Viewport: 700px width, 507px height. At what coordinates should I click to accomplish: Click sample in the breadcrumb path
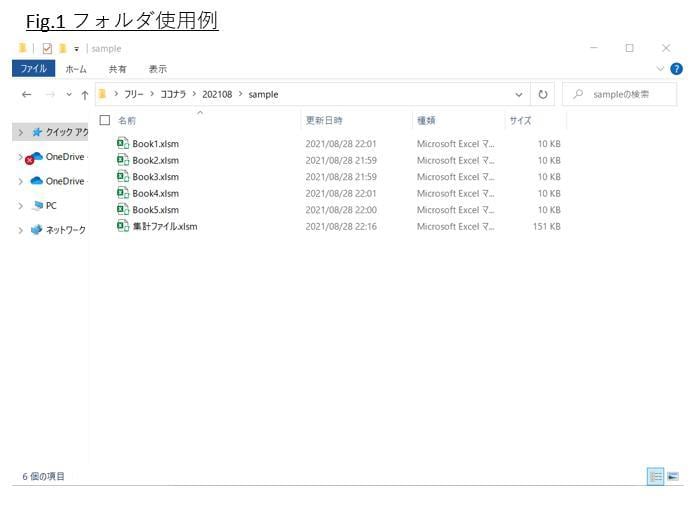pos(263,95)
